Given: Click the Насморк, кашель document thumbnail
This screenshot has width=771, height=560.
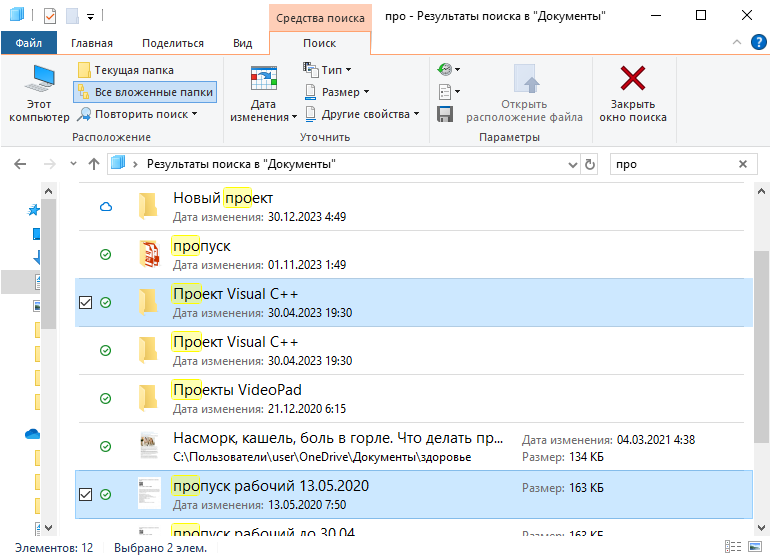Looking at the screenshot, I should [x=149, y=445].
